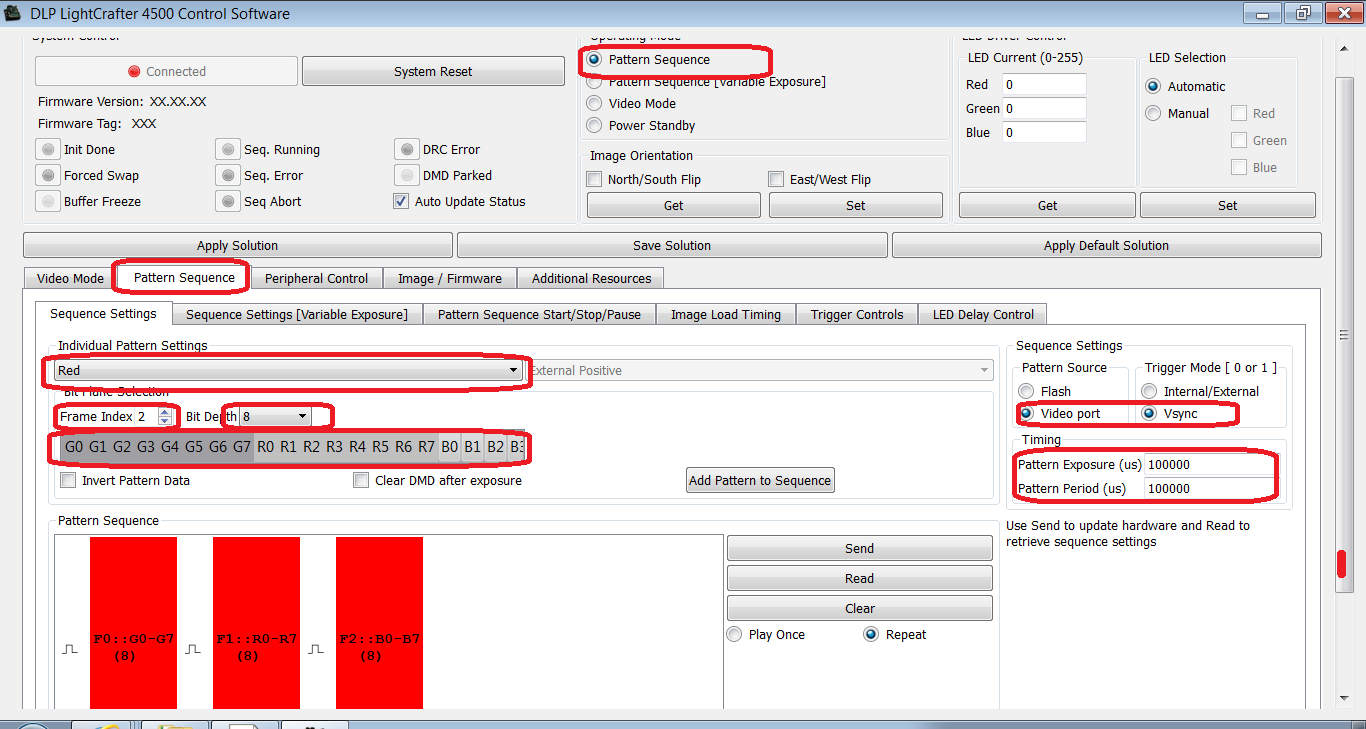Click the Buffer Freeze status indicator
The height and width of the screenshot is (729, 1366).
pos(48,202)
